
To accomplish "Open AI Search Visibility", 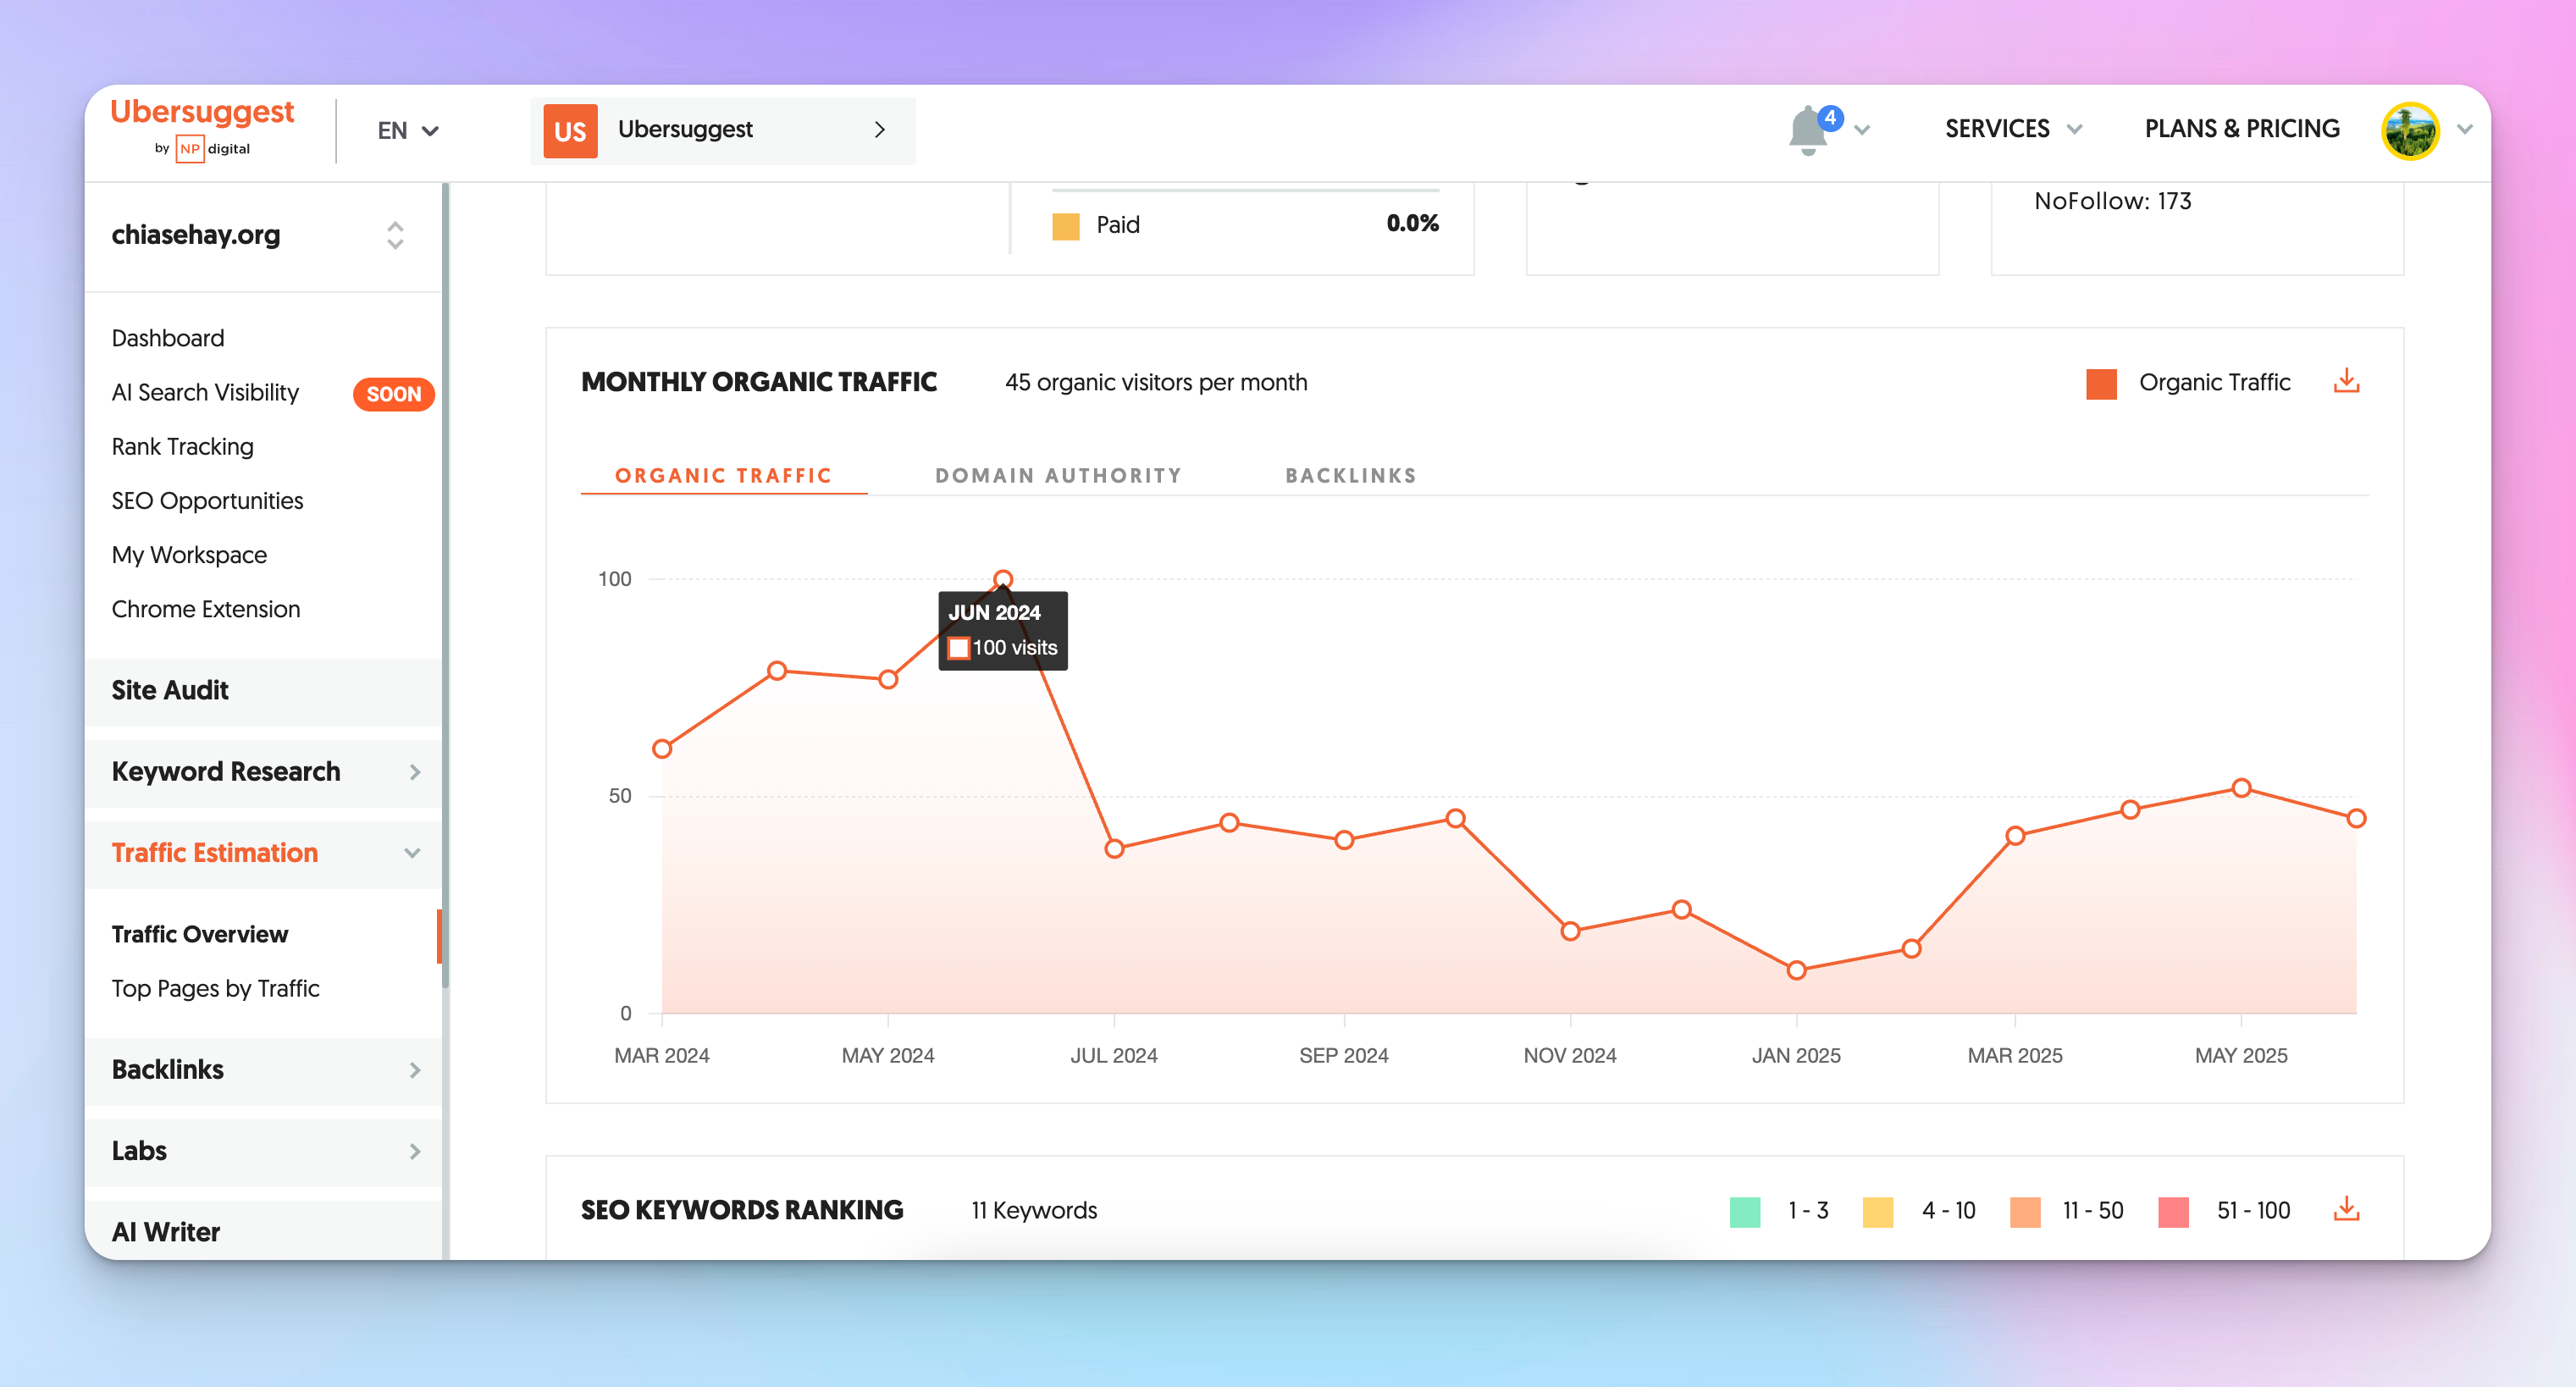I will (205, 393).
